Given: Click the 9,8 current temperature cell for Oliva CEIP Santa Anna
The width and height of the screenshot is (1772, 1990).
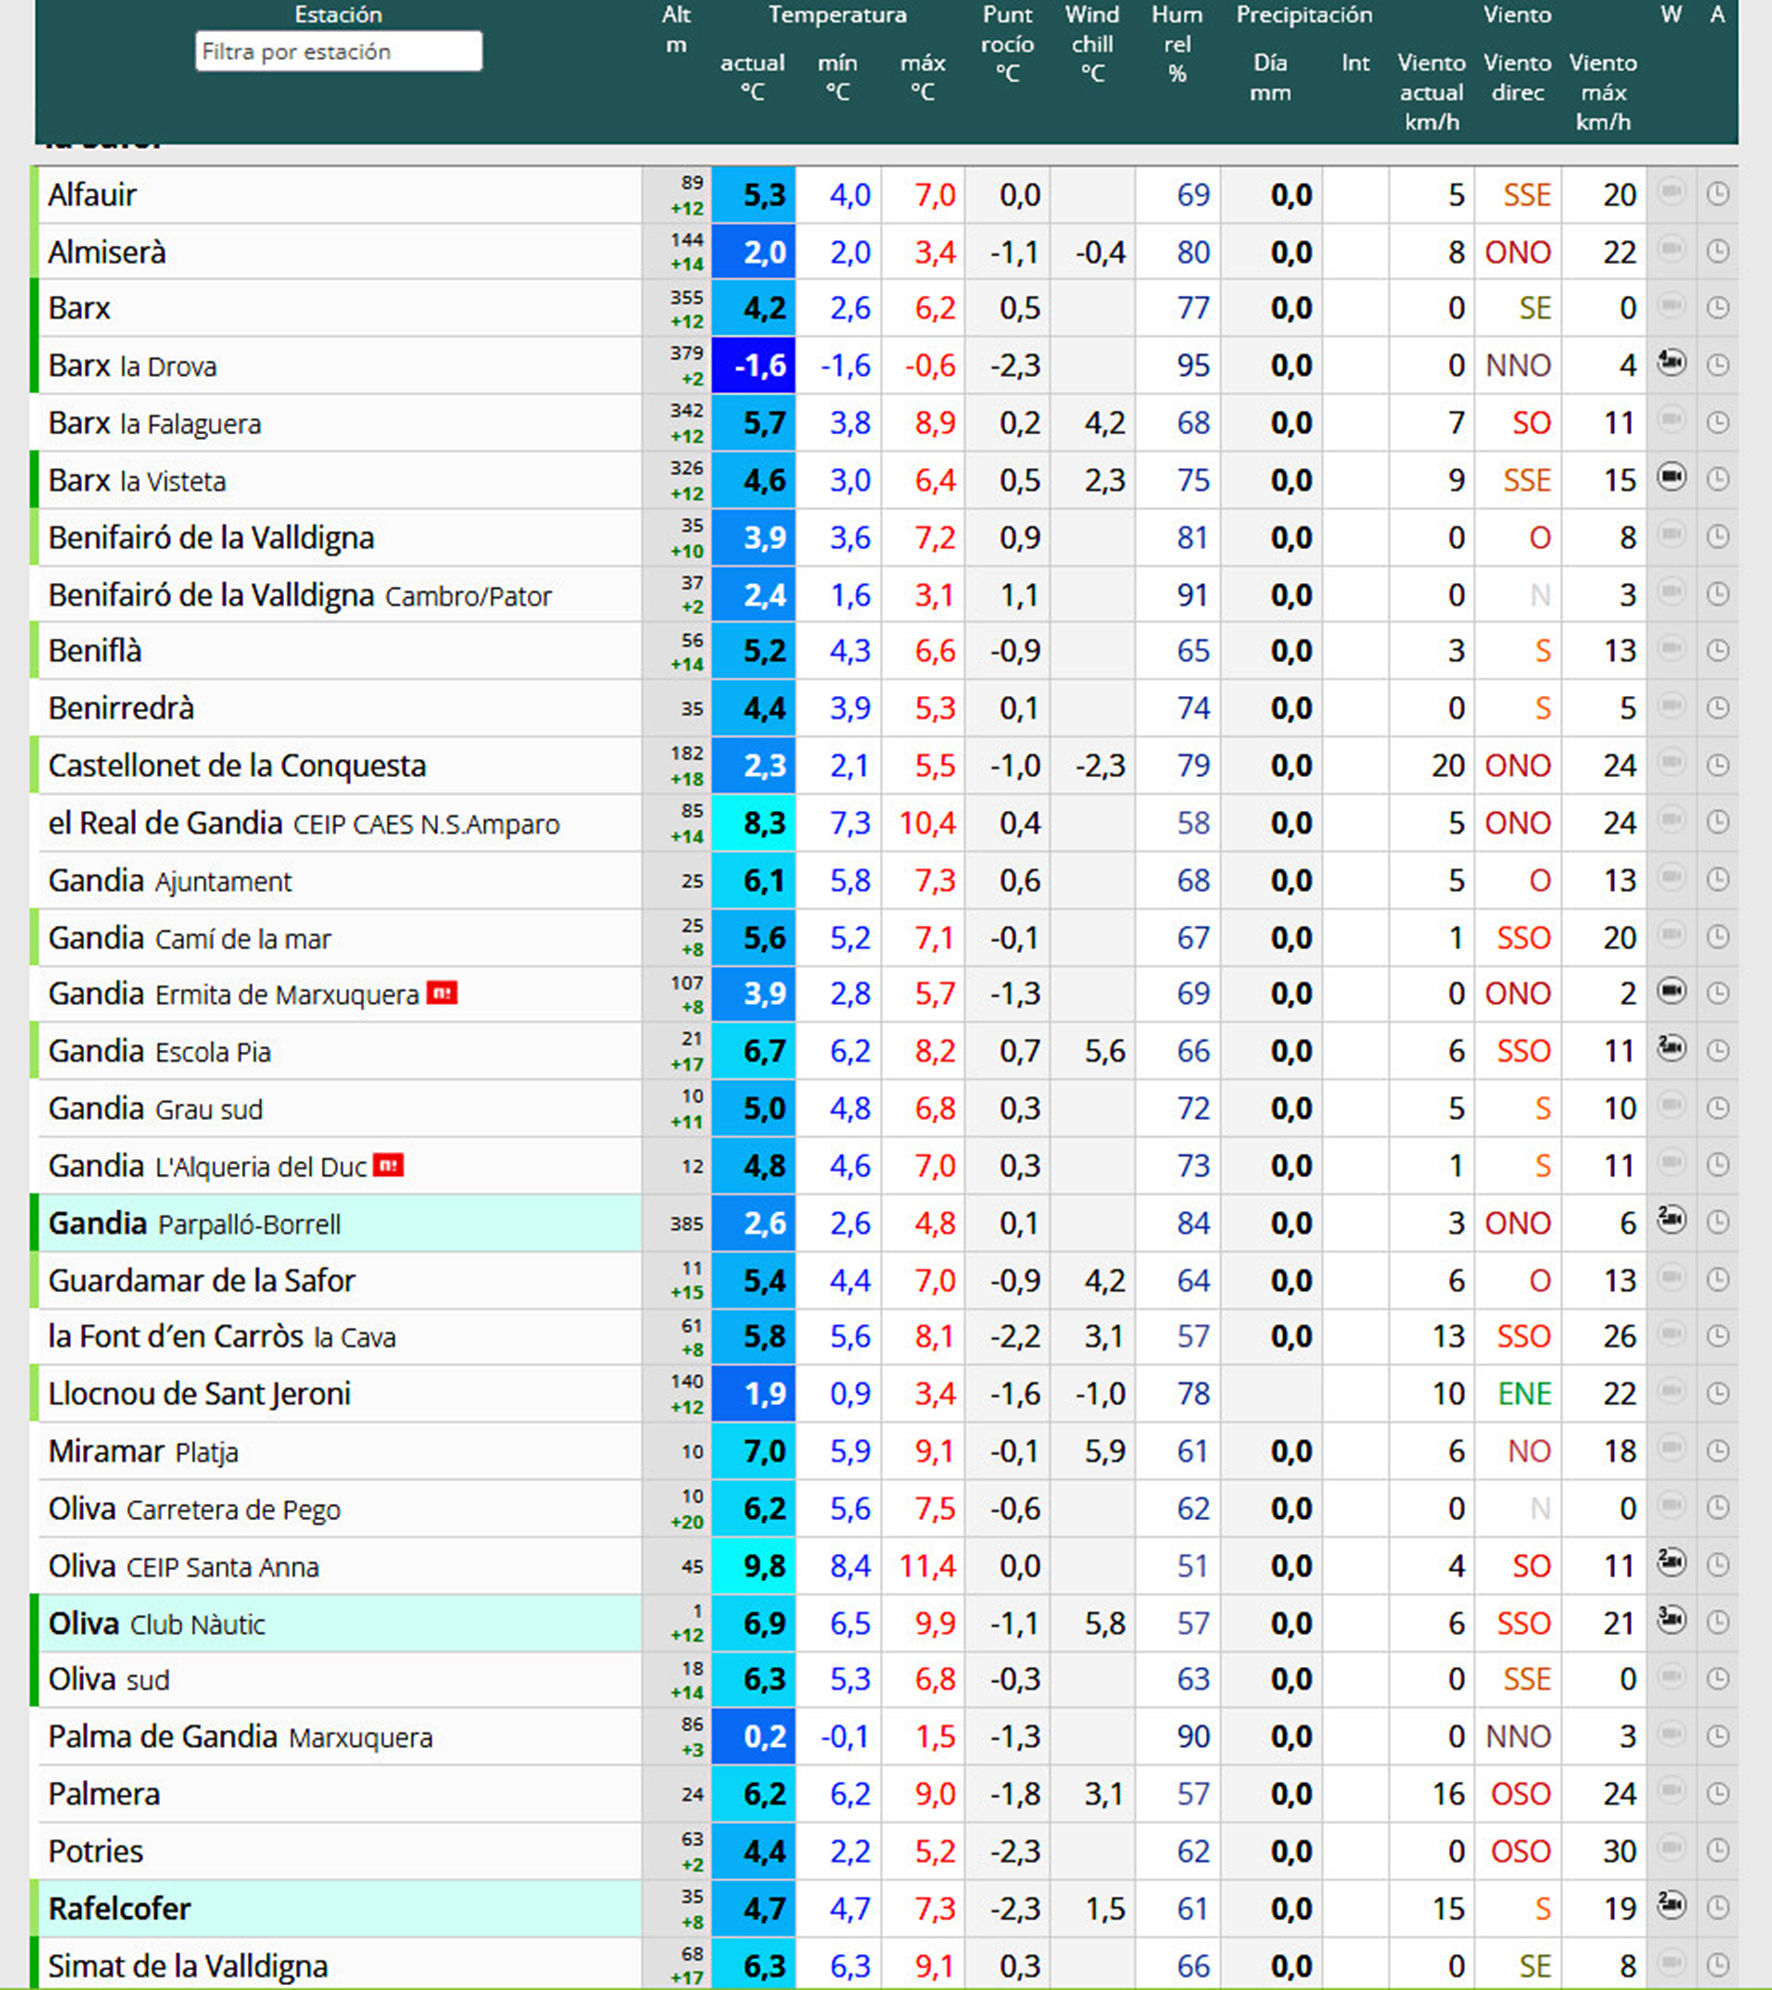Looking at the screenshot, I should click(x=754, y=1565).
